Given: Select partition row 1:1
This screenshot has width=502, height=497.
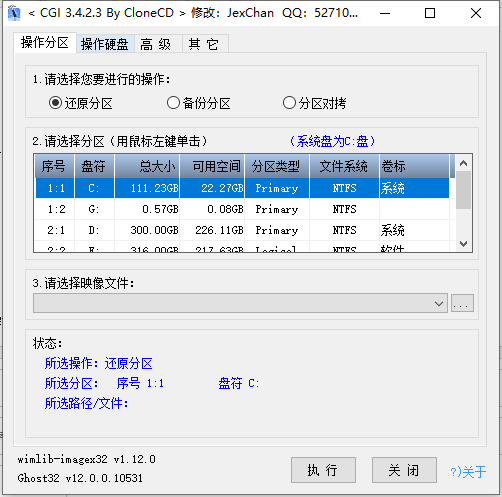Looking at the screenshot, I should [242, 188].
